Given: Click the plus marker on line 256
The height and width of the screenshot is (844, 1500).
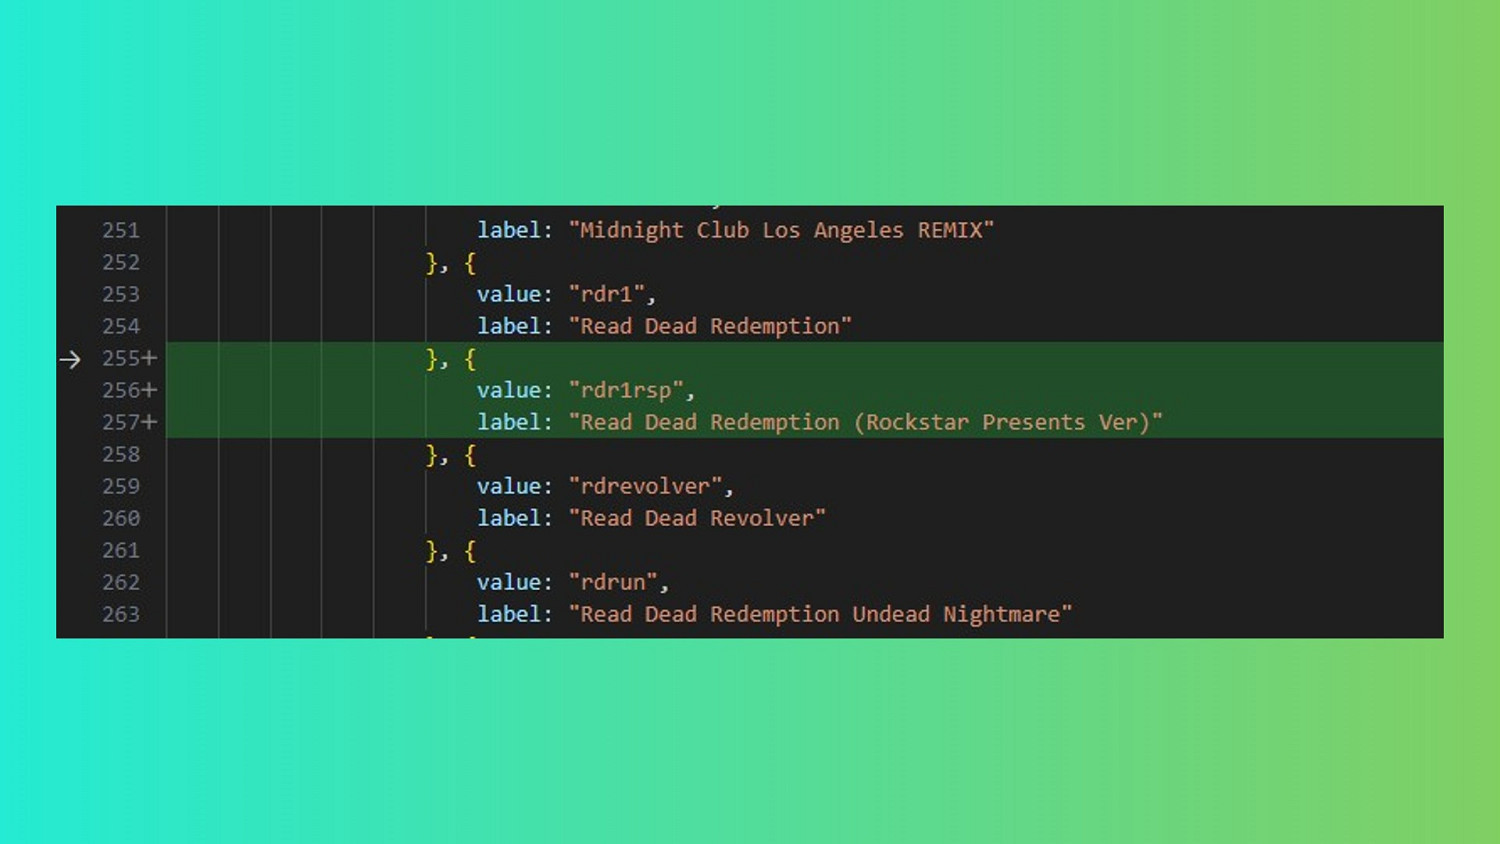Looking at the screenshot, I should [x=149, y=390].
